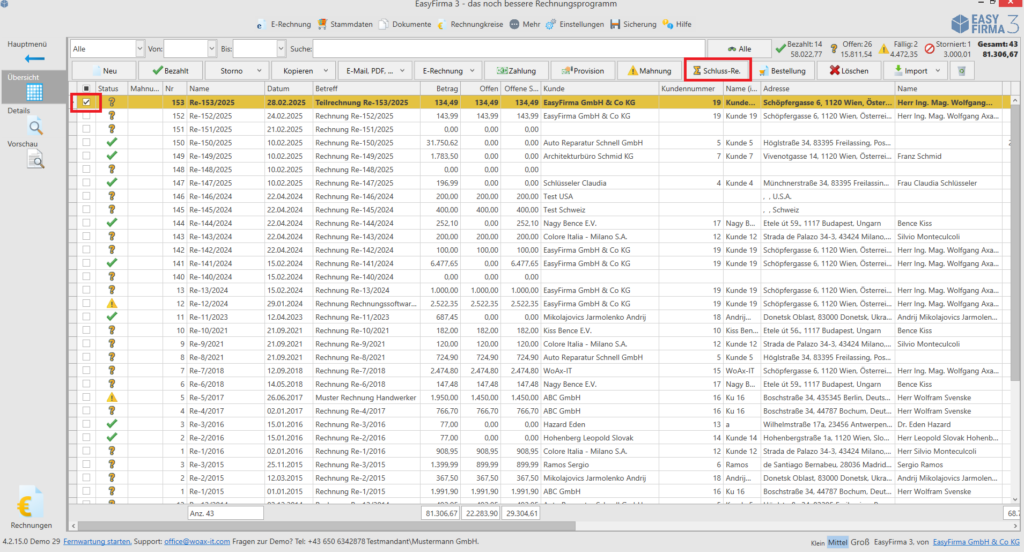Set font size to Groß

tap(859, 542)
